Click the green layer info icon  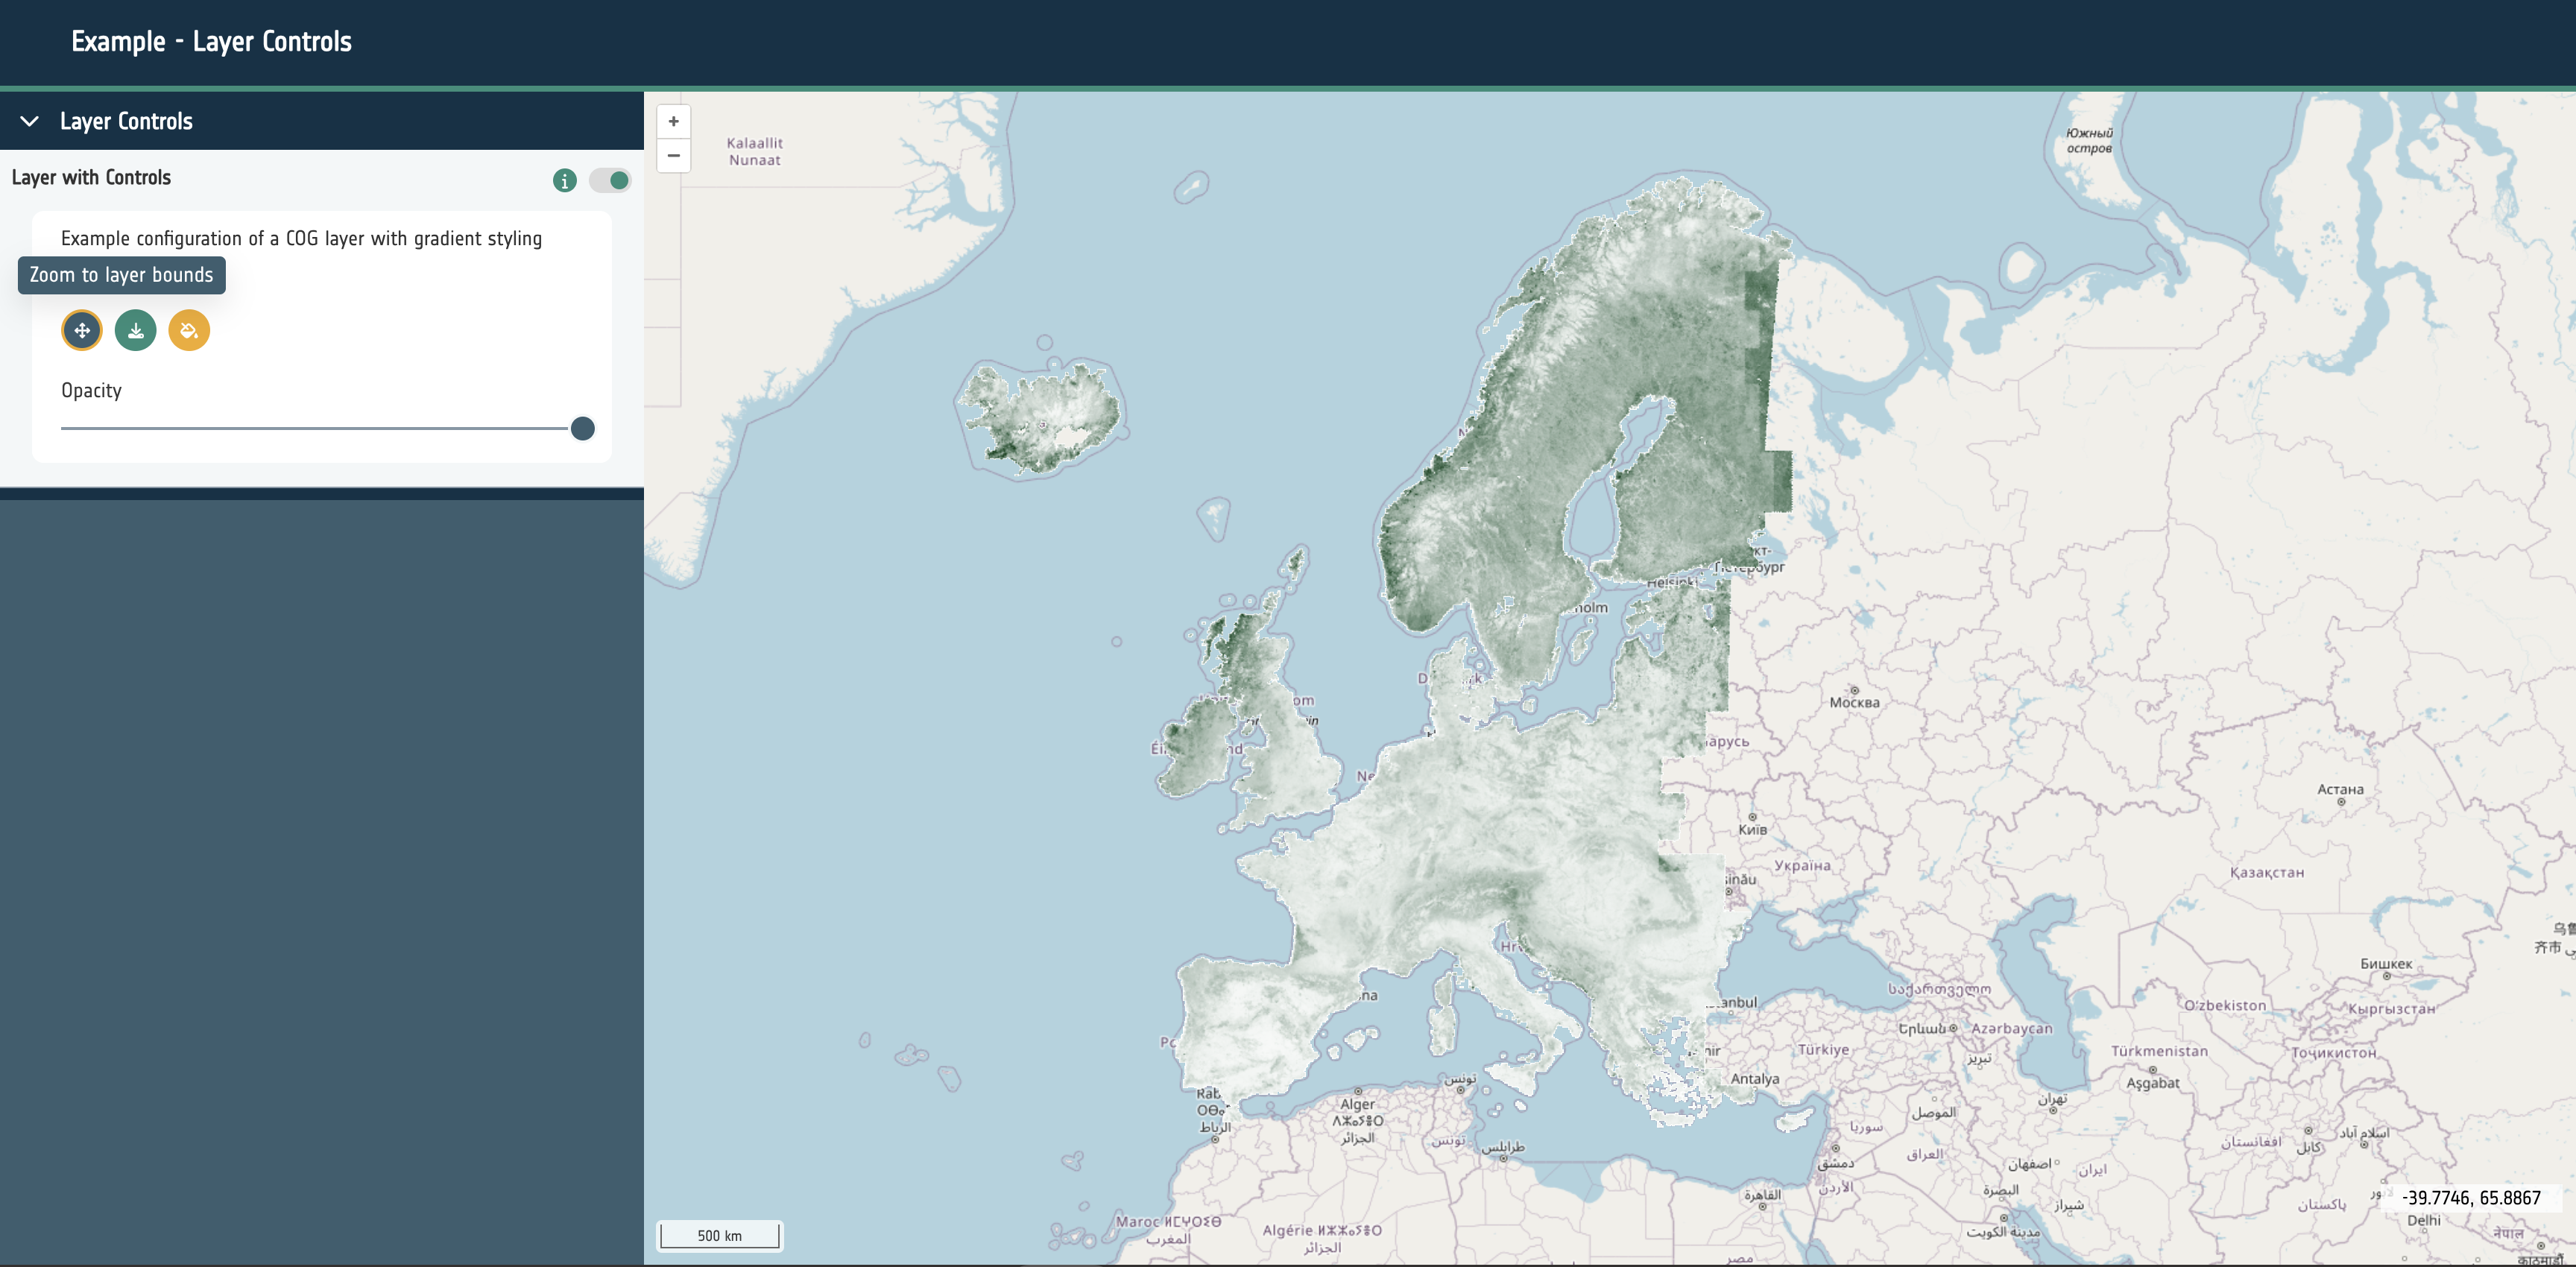564,180
